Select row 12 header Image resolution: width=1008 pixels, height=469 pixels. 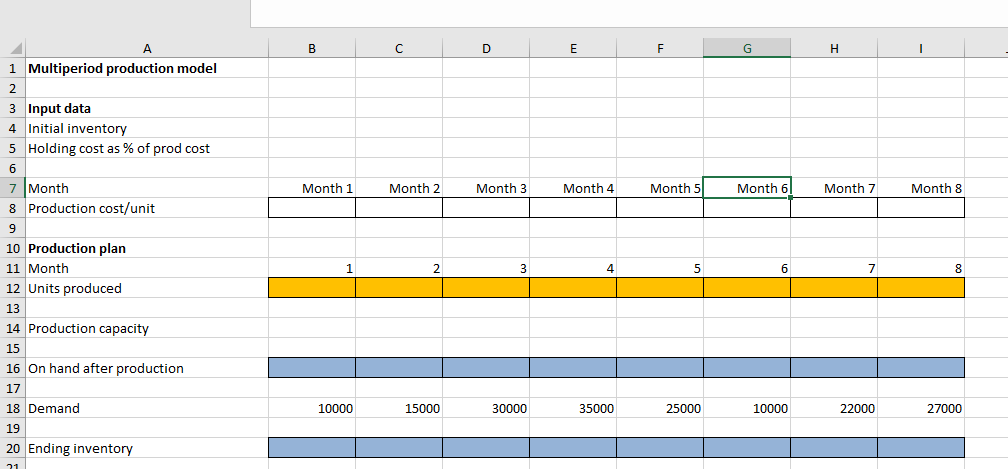pyautogui.click(x=13, y=288)
